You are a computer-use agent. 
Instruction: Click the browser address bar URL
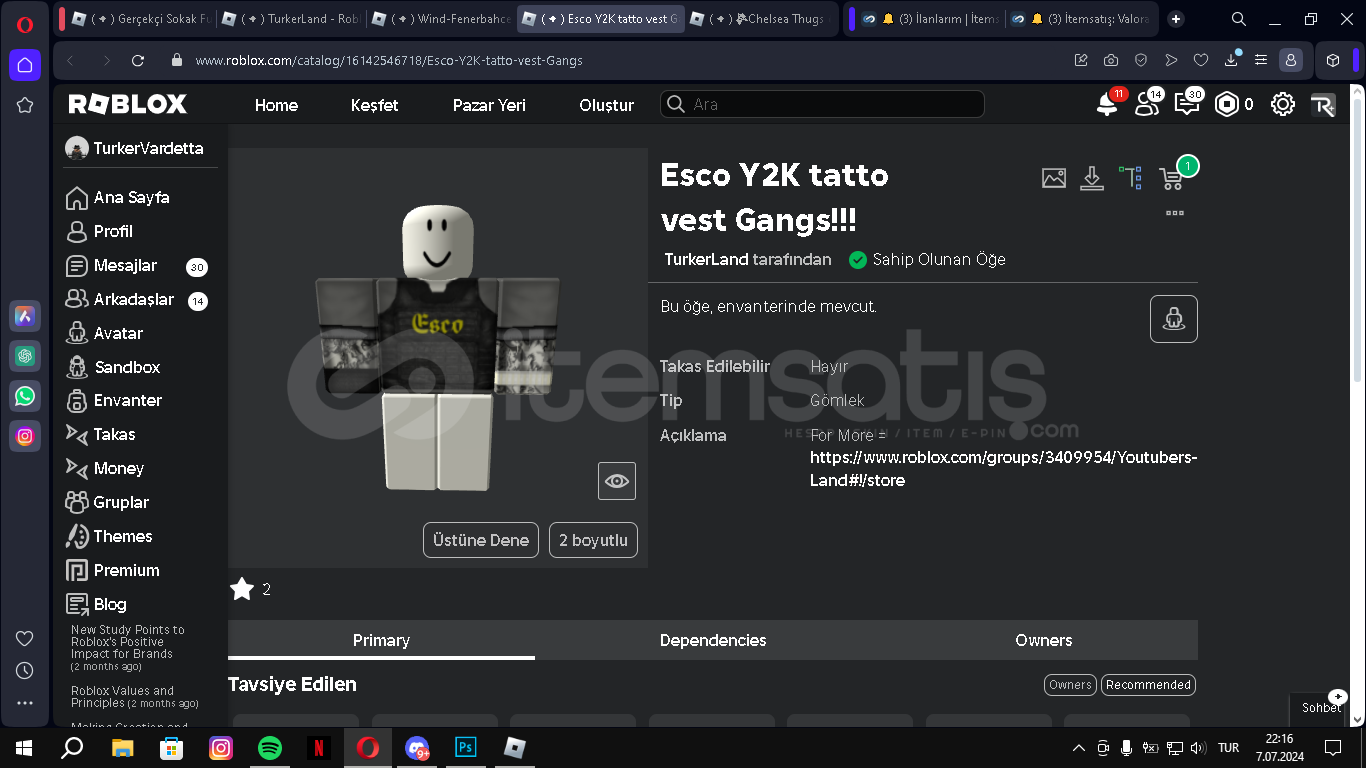point(389,60)
